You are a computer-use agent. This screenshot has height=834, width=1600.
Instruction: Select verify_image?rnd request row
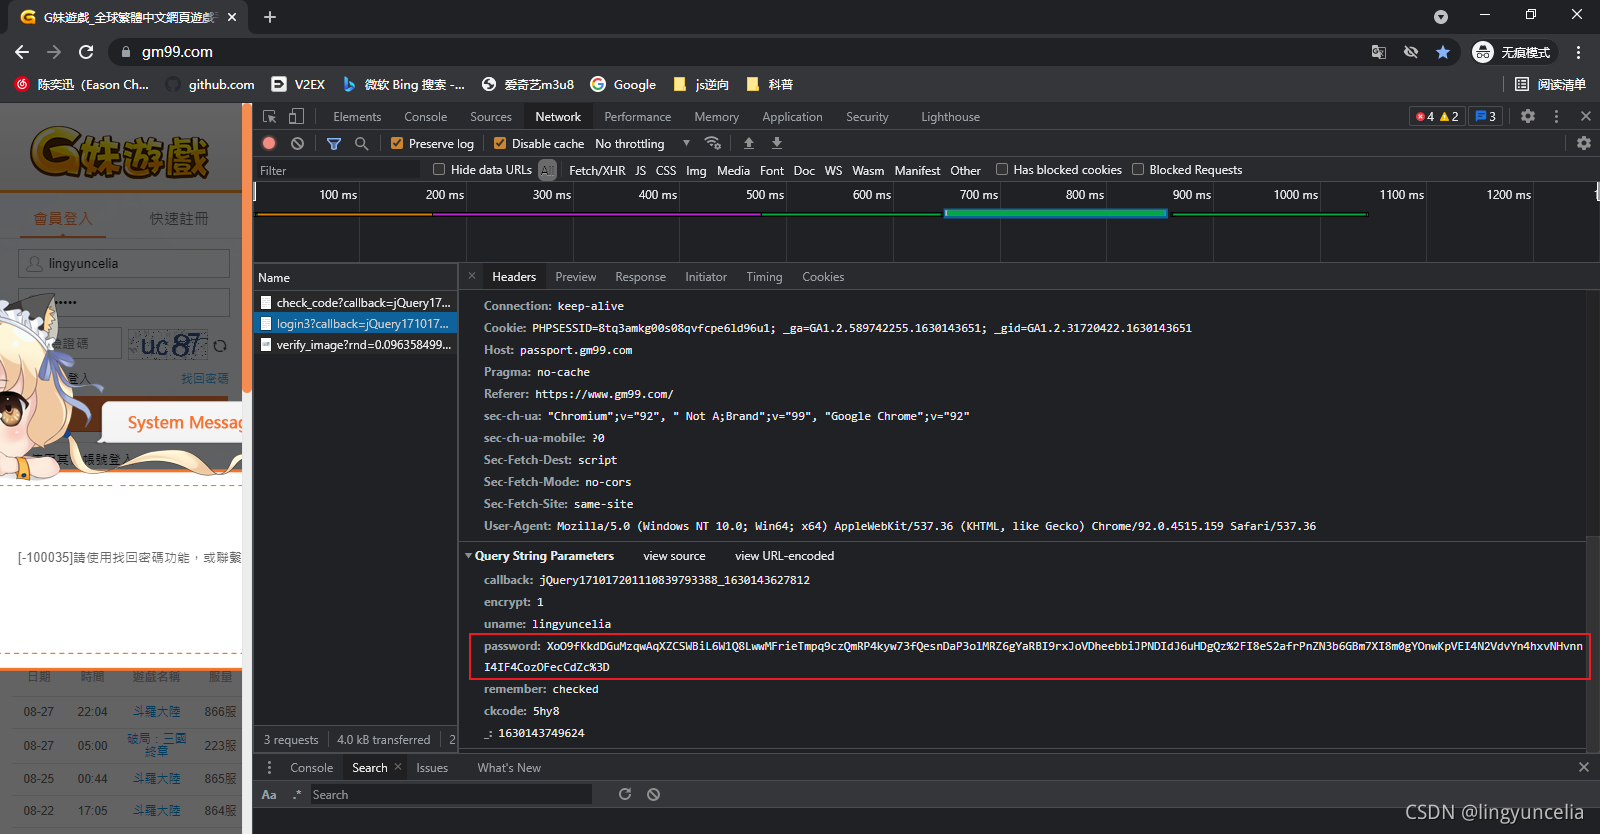(356, 344)
